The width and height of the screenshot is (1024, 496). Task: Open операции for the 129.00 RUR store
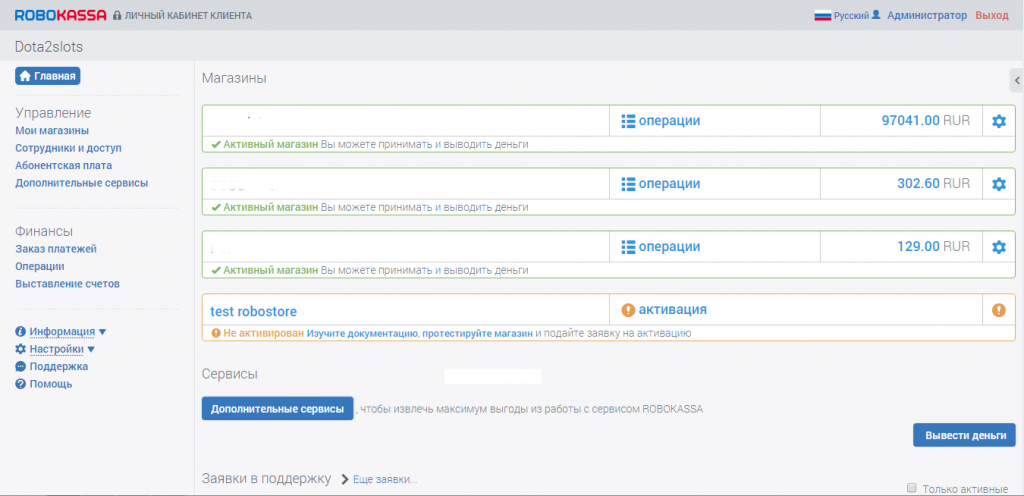point(660,247)
